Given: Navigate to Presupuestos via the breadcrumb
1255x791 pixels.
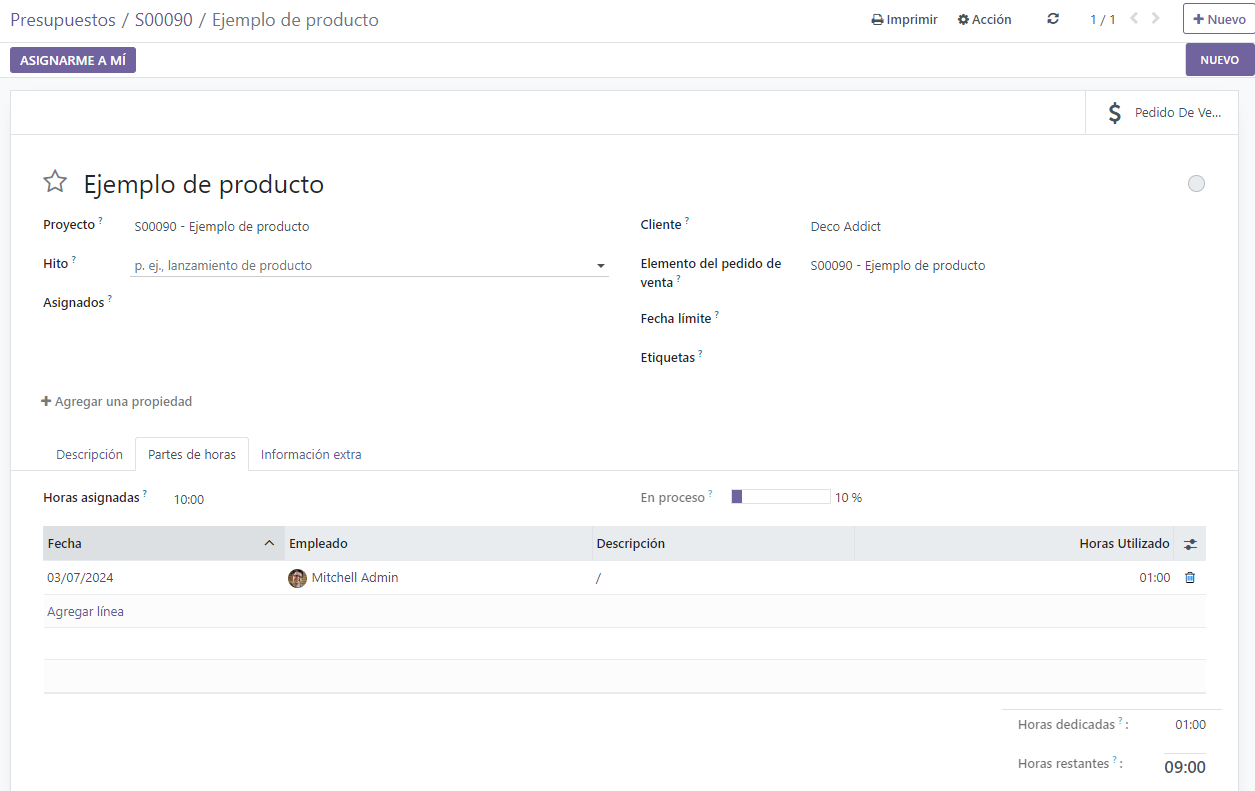Looking at the screenshot, I should [63, 19].
